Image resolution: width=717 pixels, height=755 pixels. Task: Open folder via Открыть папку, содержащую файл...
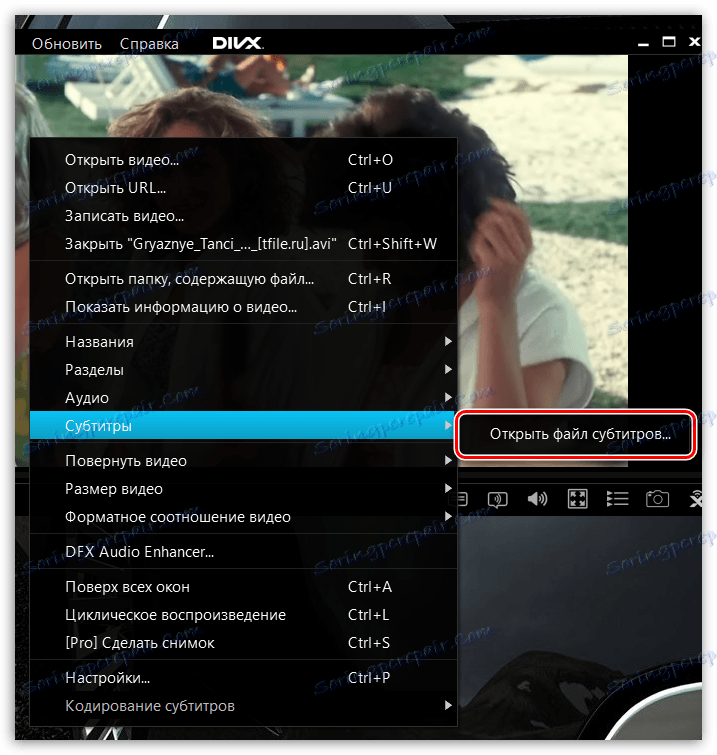pos(243,279)
